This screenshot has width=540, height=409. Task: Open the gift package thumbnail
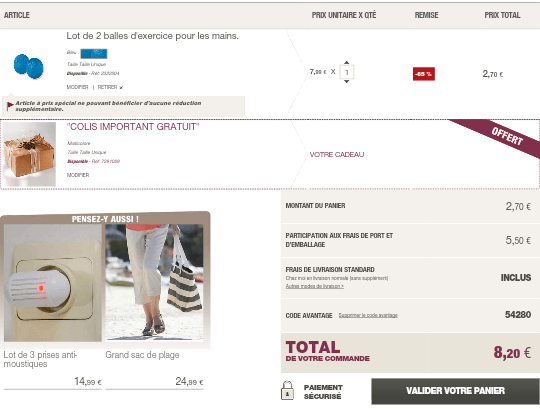click(29, 154)
